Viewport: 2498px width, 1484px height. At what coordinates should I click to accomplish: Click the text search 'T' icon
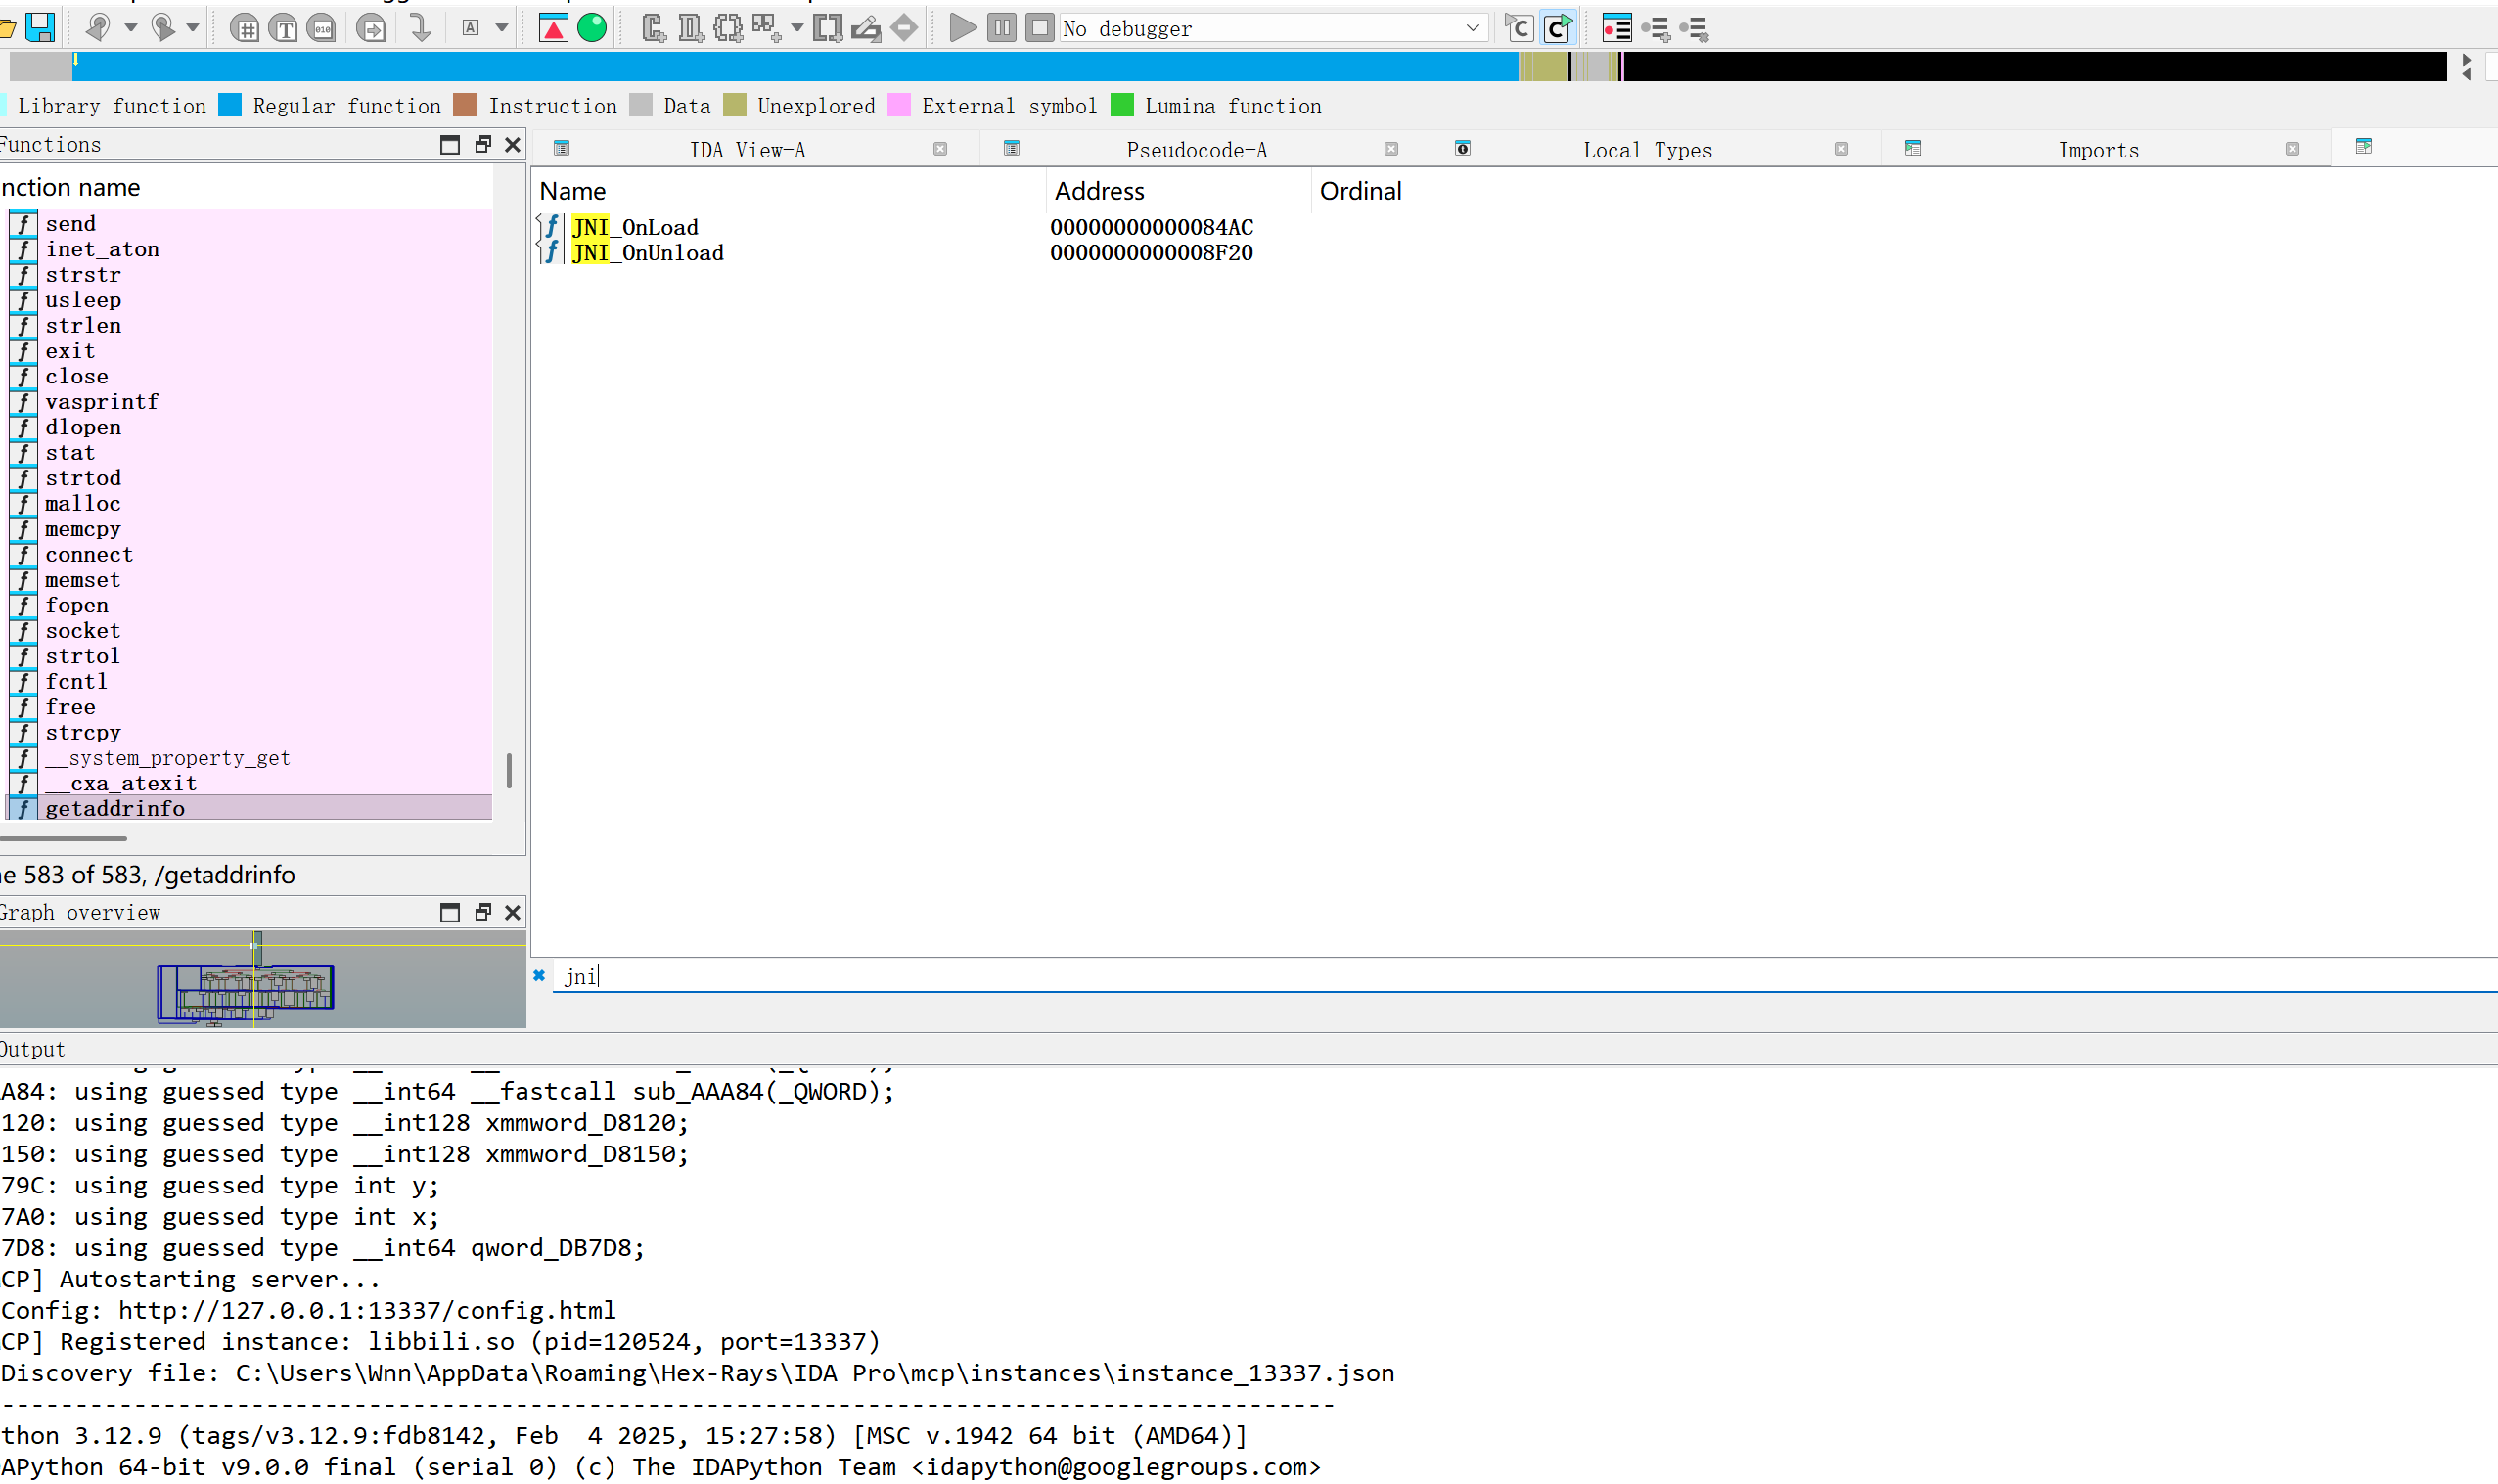284,28
